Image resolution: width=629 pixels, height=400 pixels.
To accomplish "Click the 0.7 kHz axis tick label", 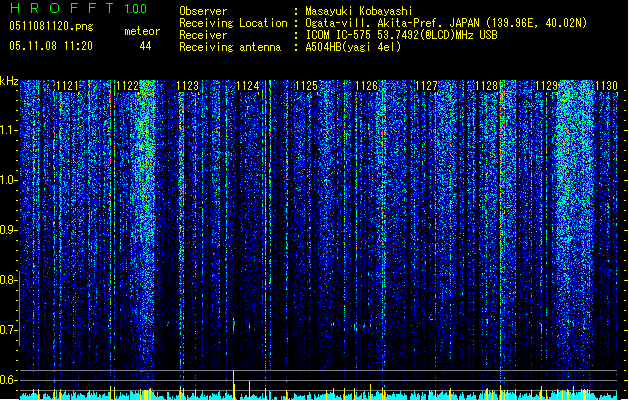I will [8, 330].
